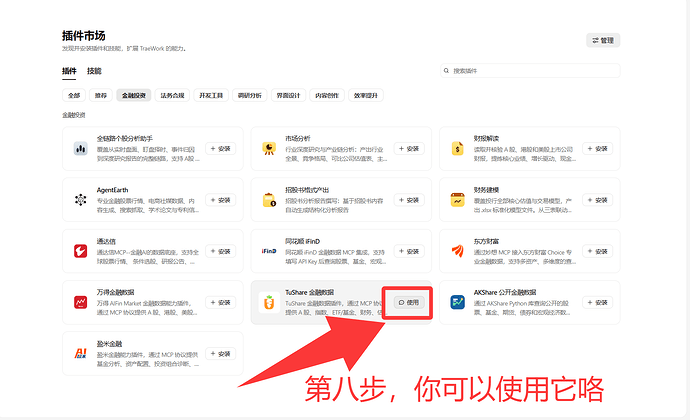
Task: Open the 招股书格式产出 plugin title
Action: 307,190
